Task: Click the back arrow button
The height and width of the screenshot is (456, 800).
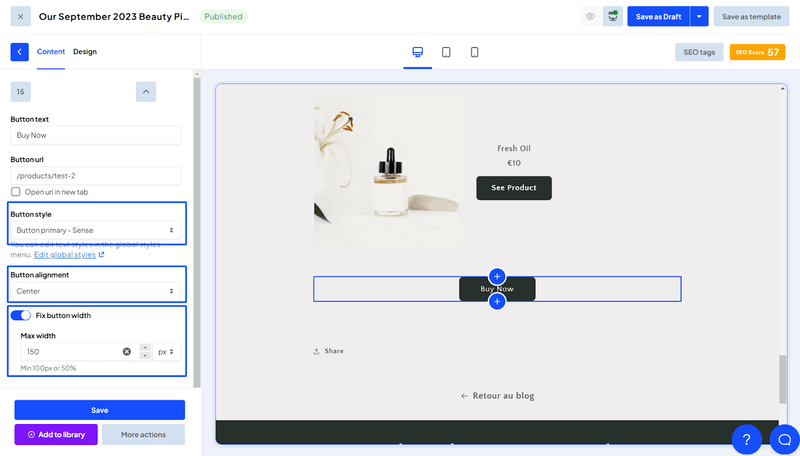Action: click(19, 52)
